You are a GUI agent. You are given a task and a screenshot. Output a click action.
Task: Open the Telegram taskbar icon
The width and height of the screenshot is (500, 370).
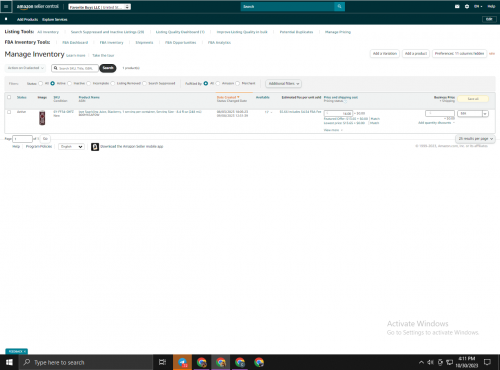[x=182, y=362]
